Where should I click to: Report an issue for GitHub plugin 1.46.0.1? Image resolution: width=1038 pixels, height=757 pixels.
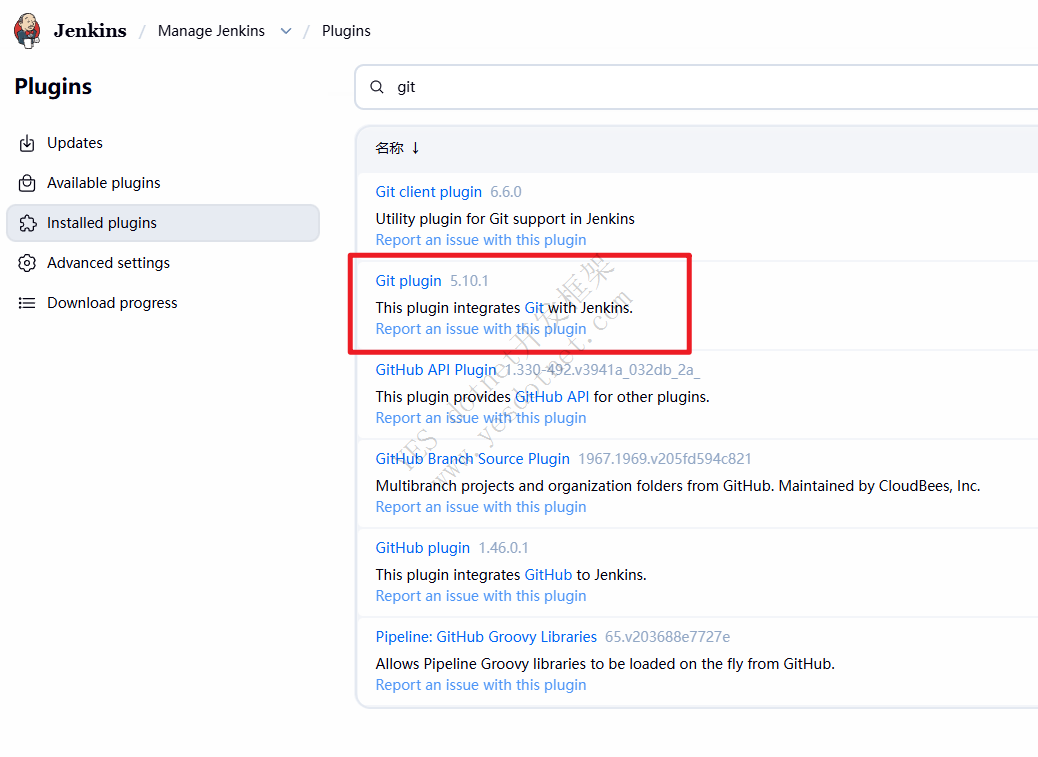coord(481,596)
